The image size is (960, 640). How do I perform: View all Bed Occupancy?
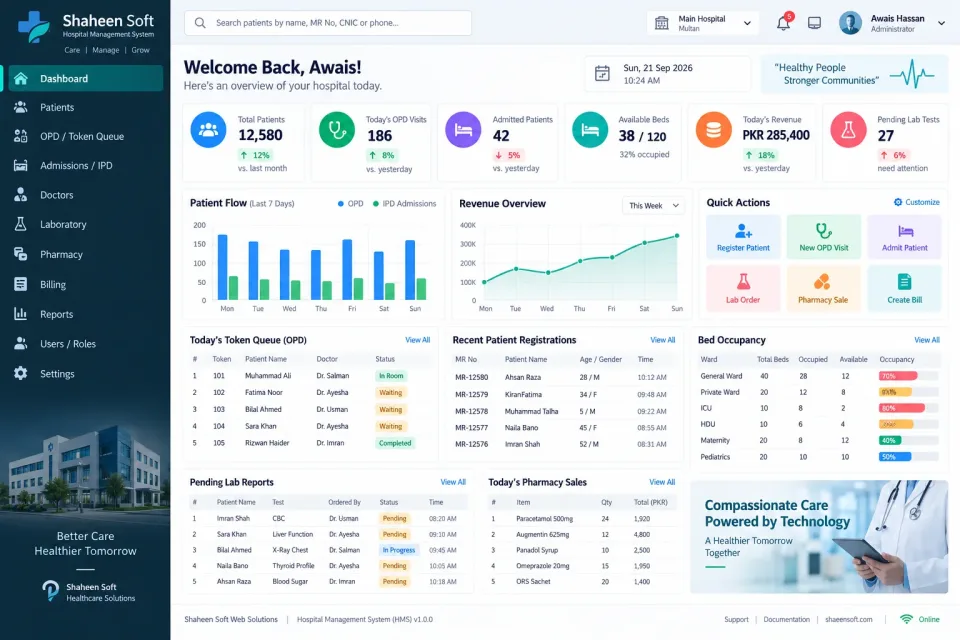[927, 340]
